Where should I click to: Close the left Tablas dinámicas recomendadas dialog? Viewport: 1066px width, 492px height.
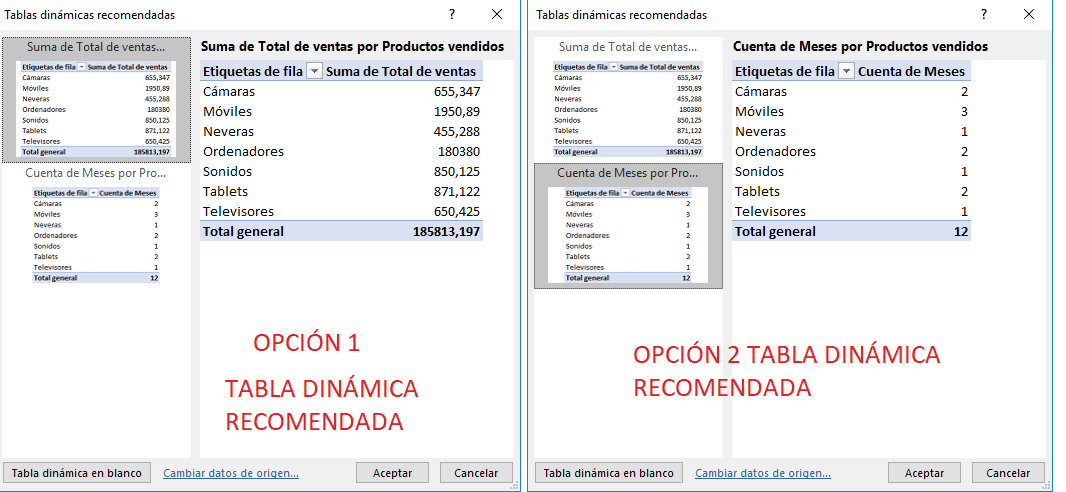497,14
